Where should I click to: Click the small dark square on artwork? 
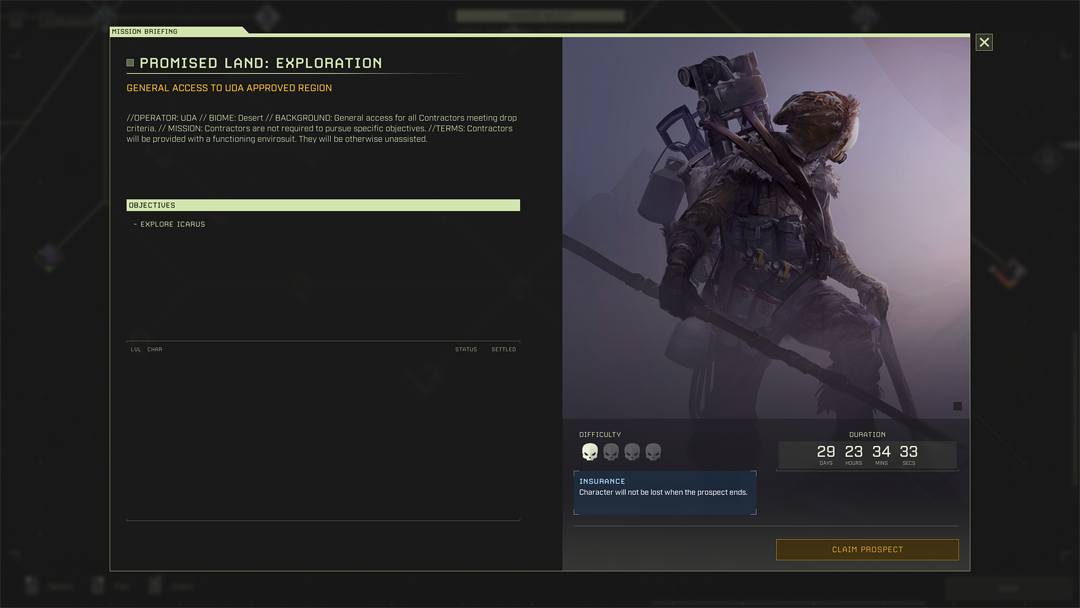(957, 406)
